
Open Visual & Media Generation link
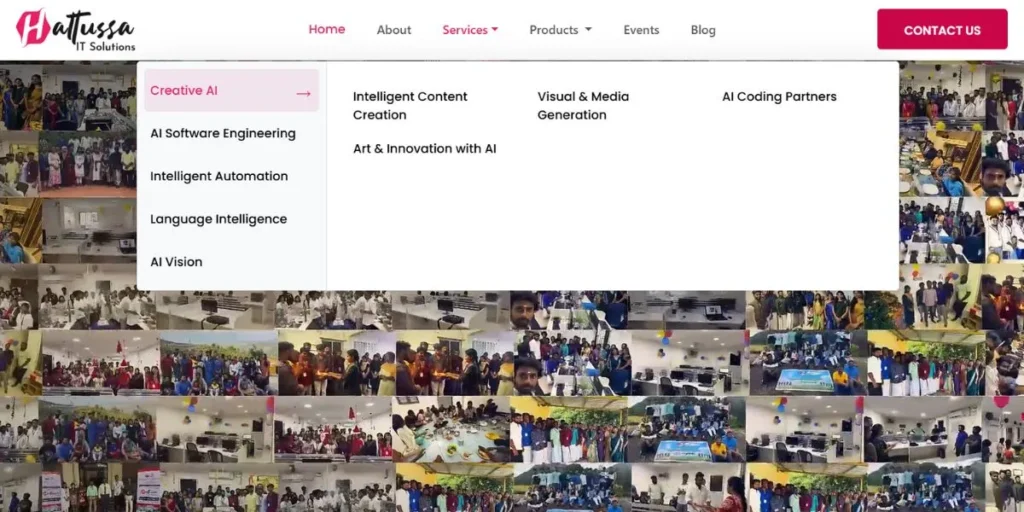pos(582,105)
